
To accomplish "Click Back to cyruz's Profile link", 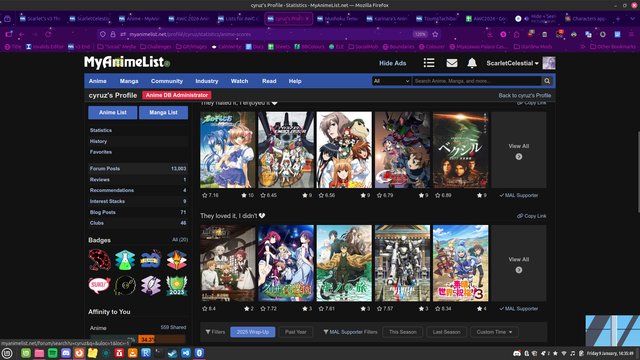I will coord(524,95).
